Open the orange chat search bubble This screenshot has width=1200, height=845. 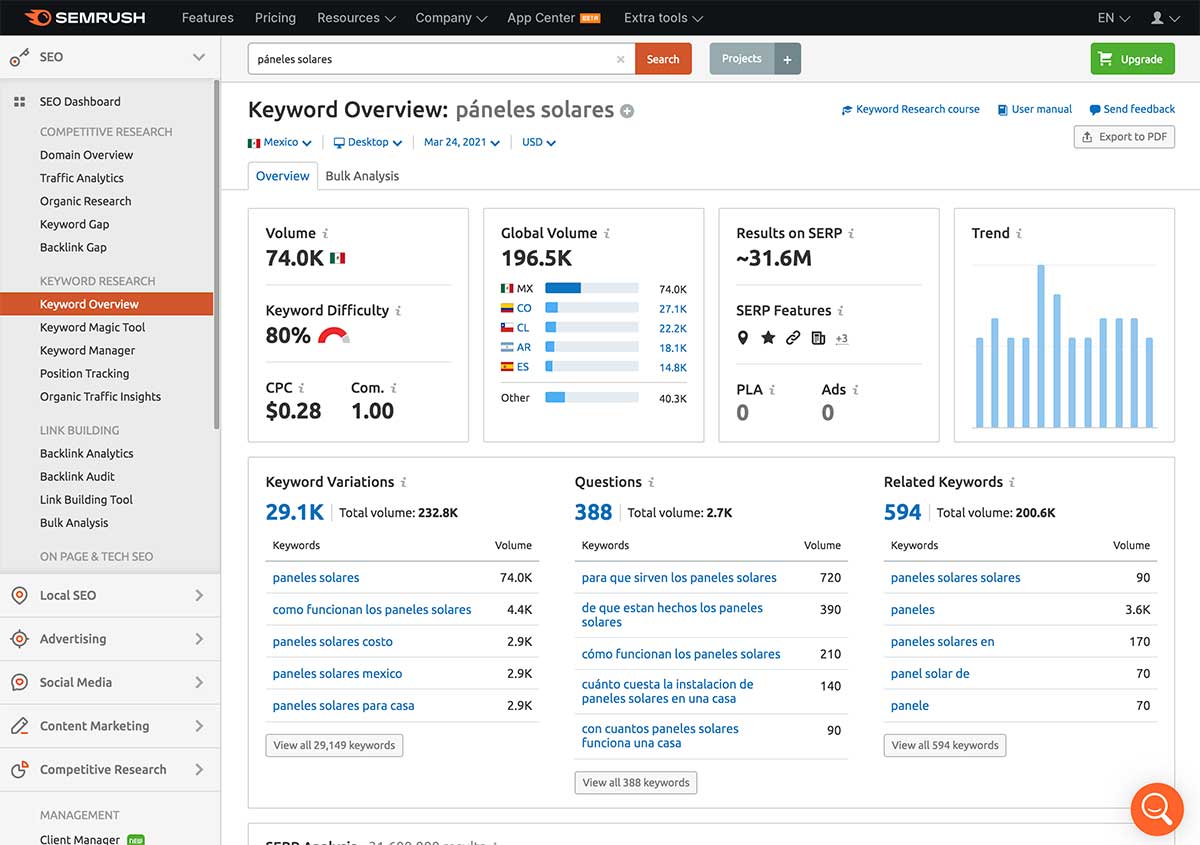click(1157, 808)
